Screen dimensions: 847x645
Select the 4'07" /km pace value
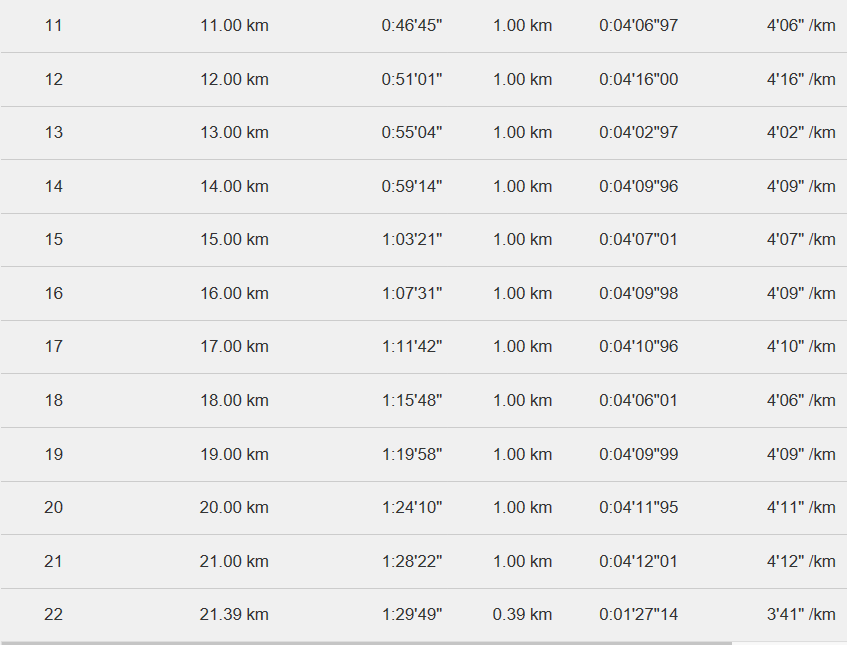point(801,239)
